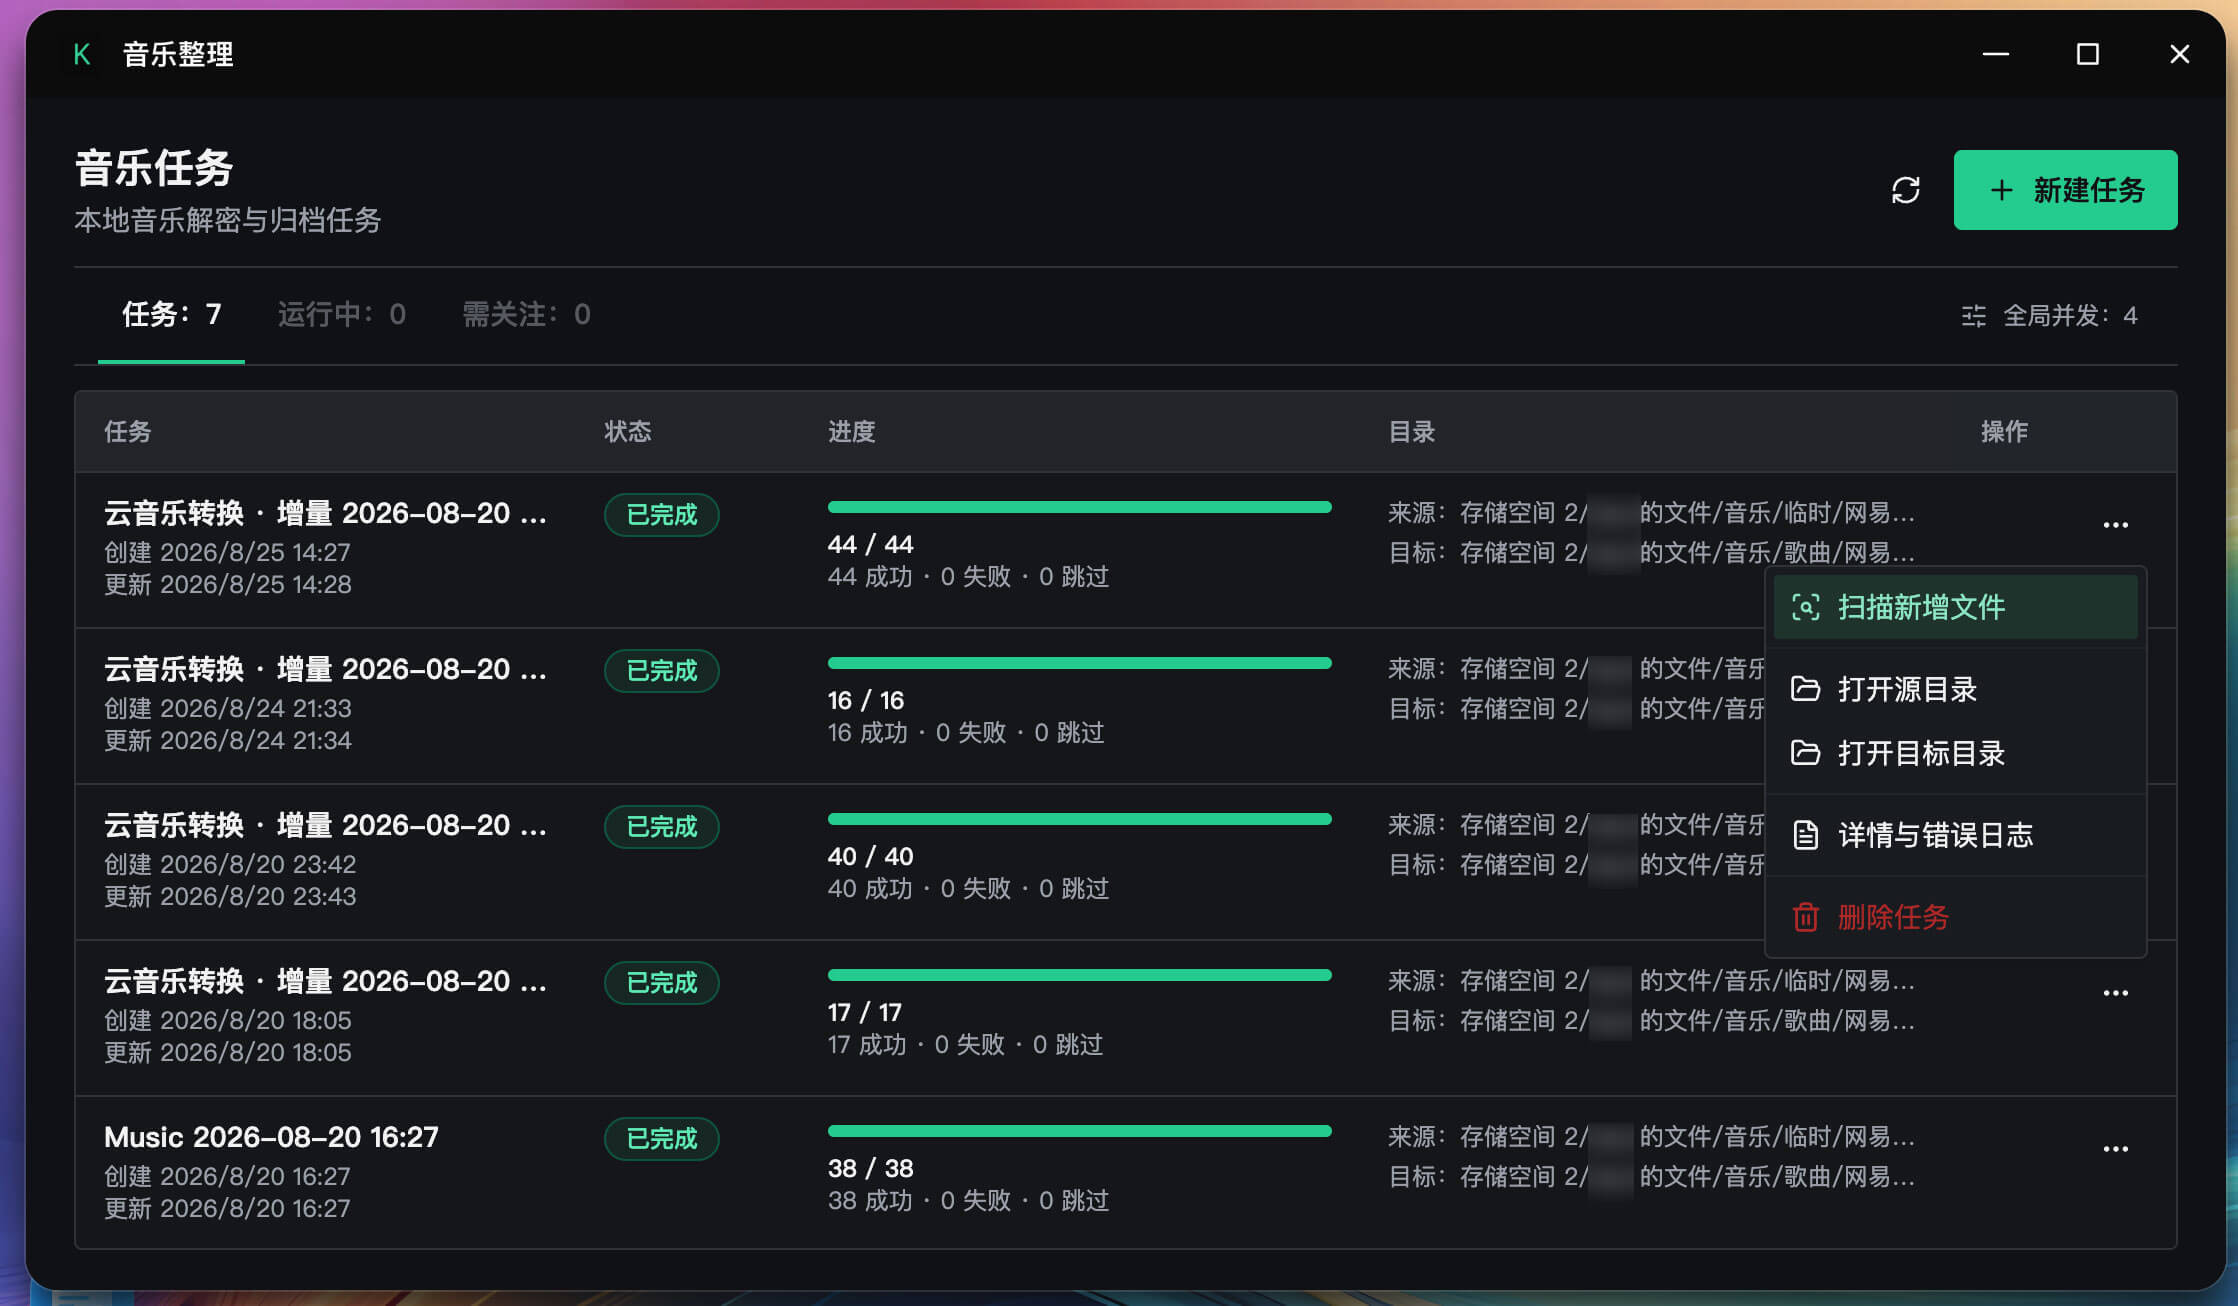The height and width of the screenshot is (1306, 2238).
Task: Click the 40 / 40 progress bar
Action: [1079, 819]
